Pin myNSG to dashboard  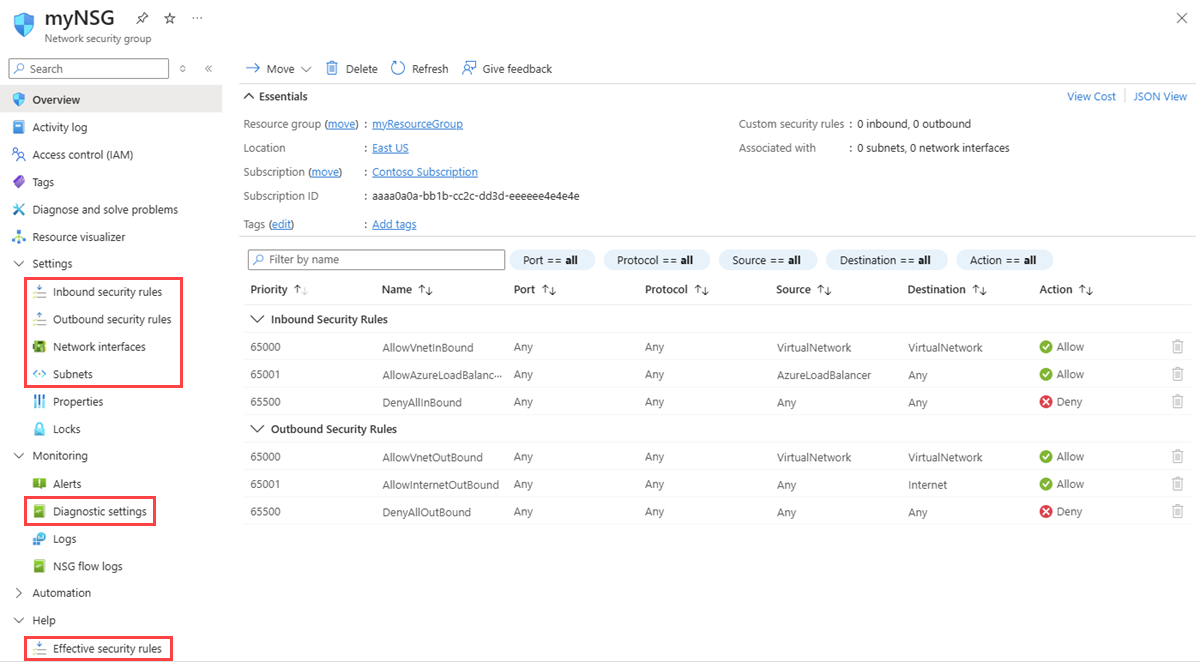142,17
